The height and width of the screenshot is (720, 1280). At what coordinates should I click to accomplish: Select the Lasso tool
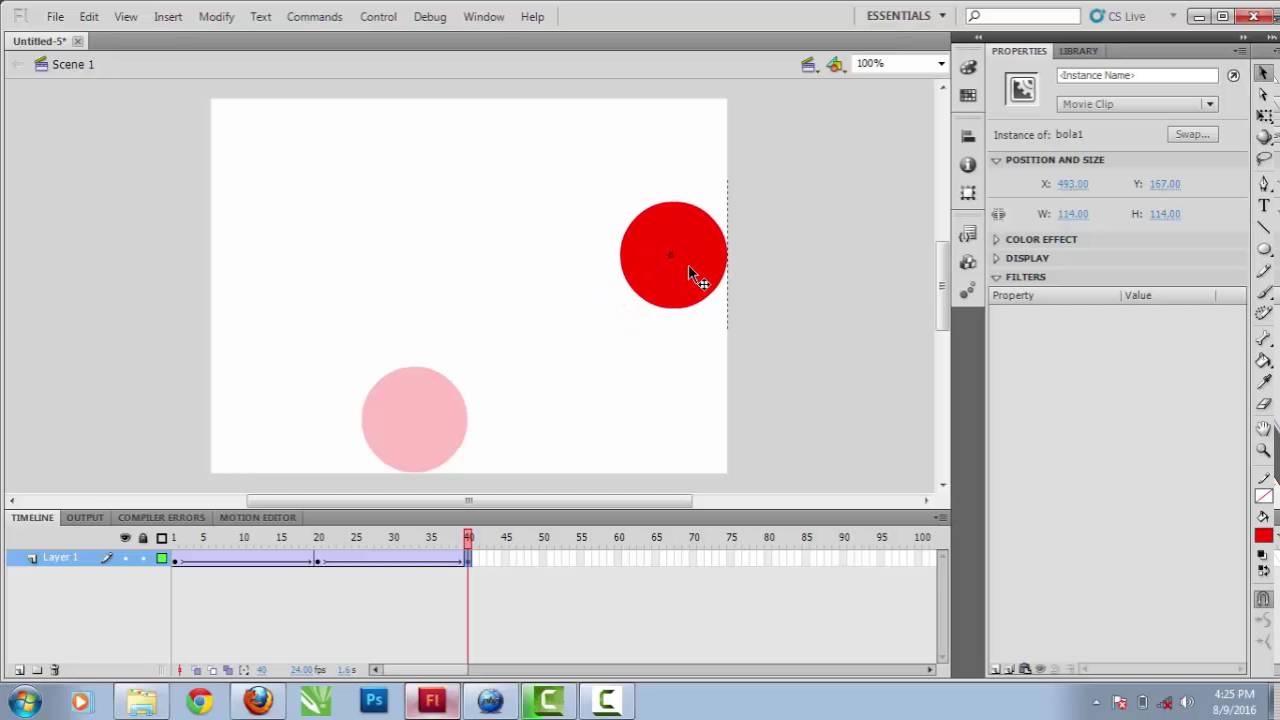1264,159
